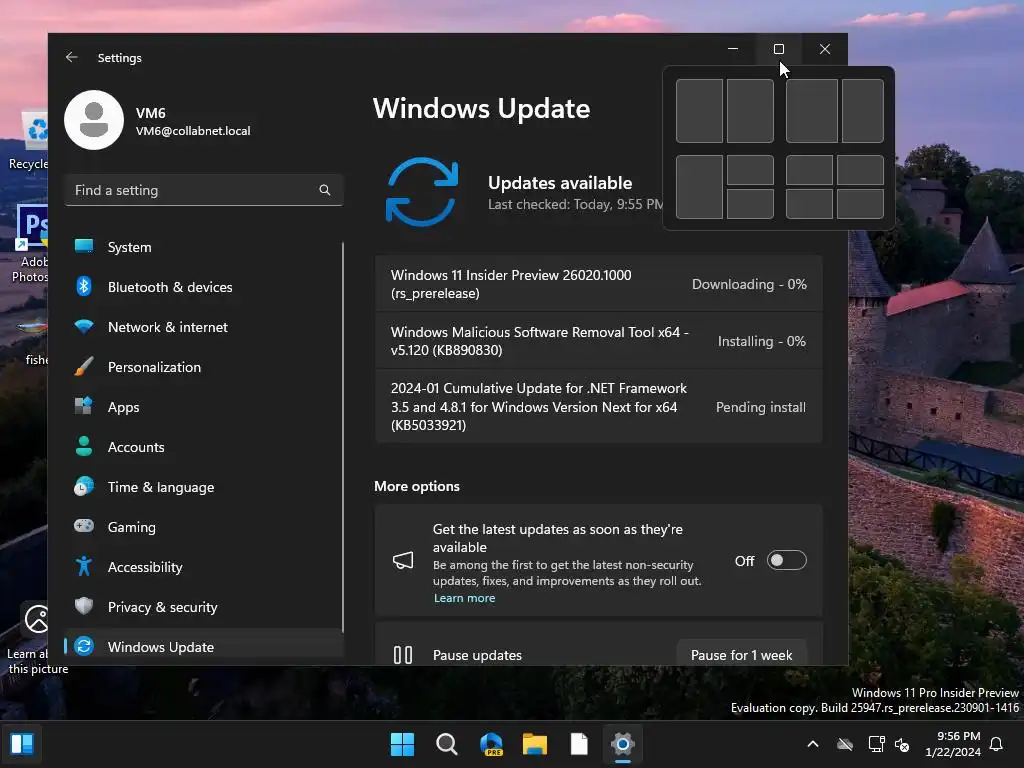This screenshot has width=1024, height=768.
Task: Minimize the Settings window
Action: coord(733,49)
